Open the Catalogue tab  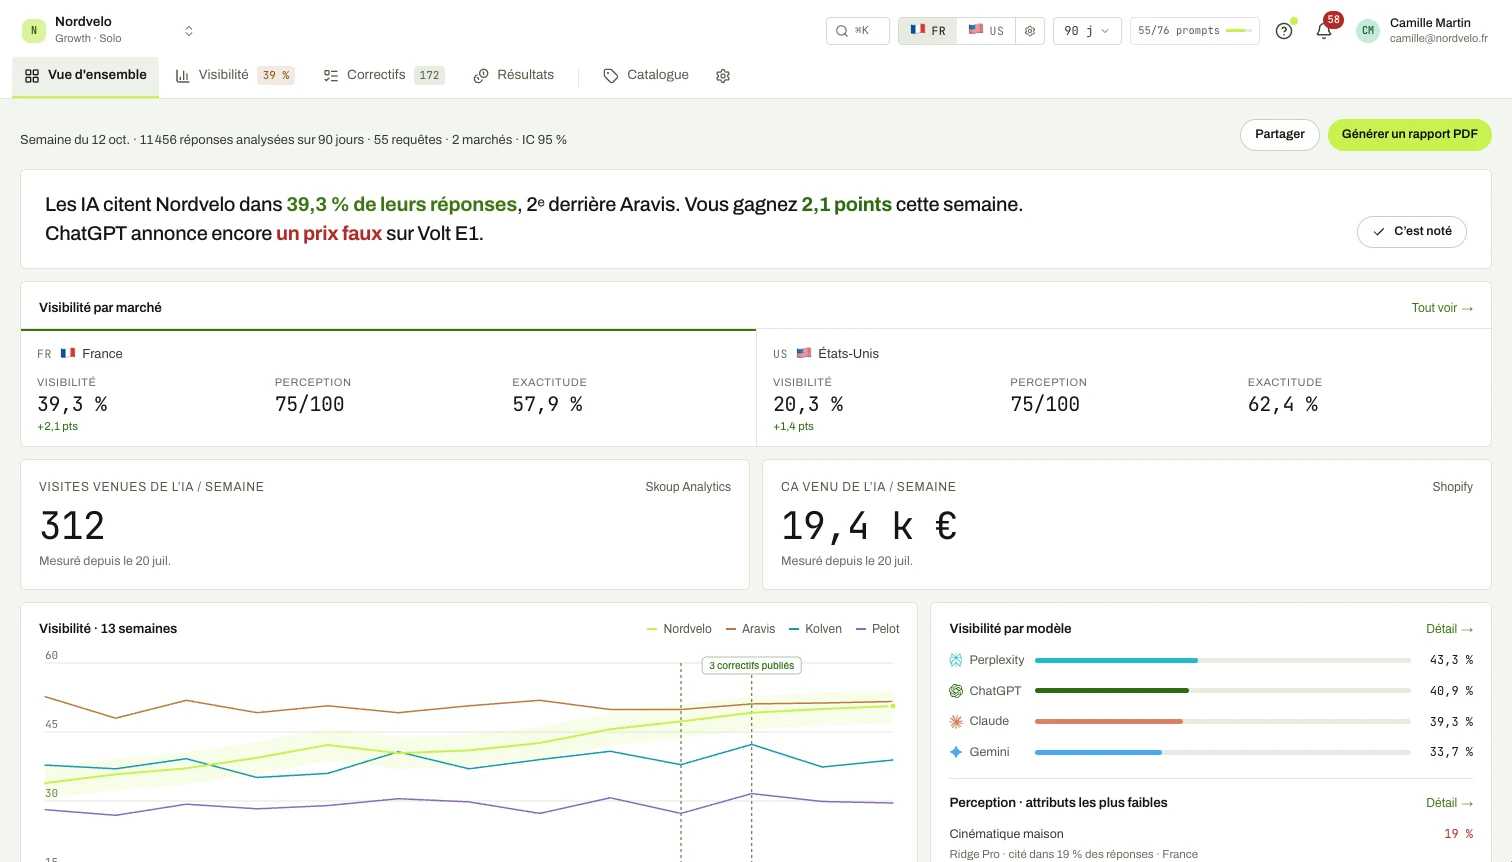tap(646, 76)
